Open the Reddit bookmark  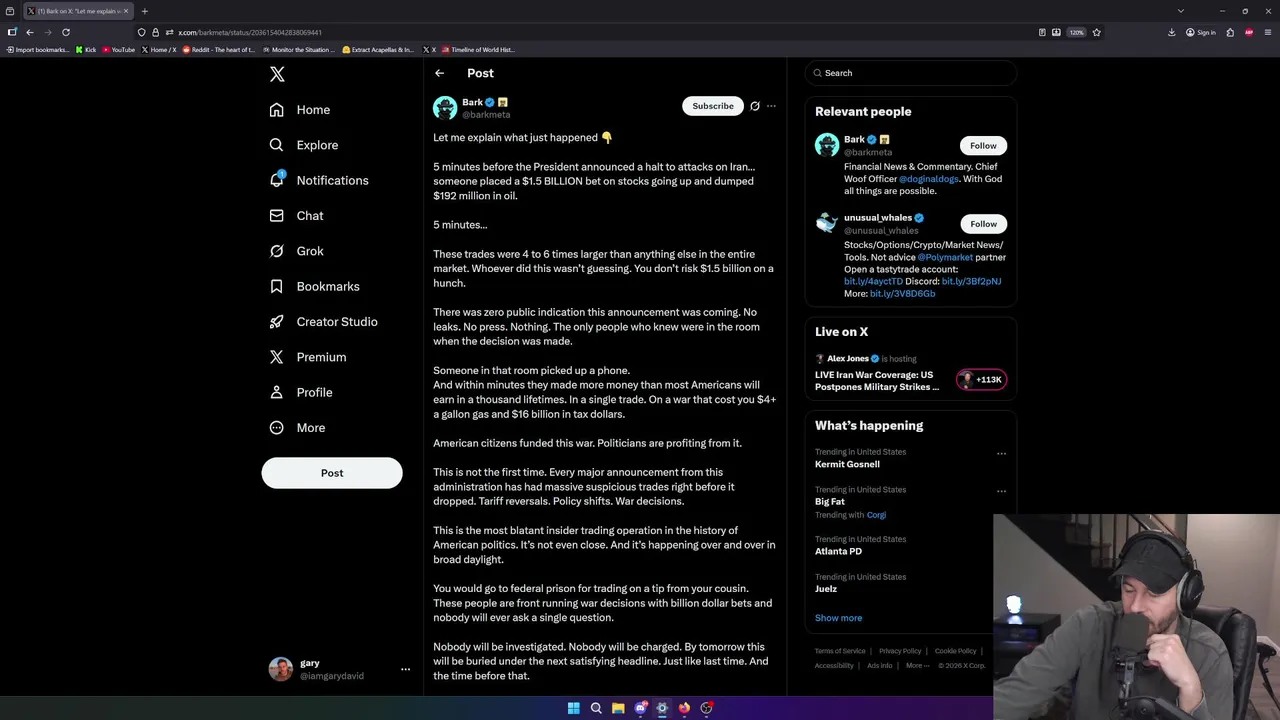click(219, 50)
